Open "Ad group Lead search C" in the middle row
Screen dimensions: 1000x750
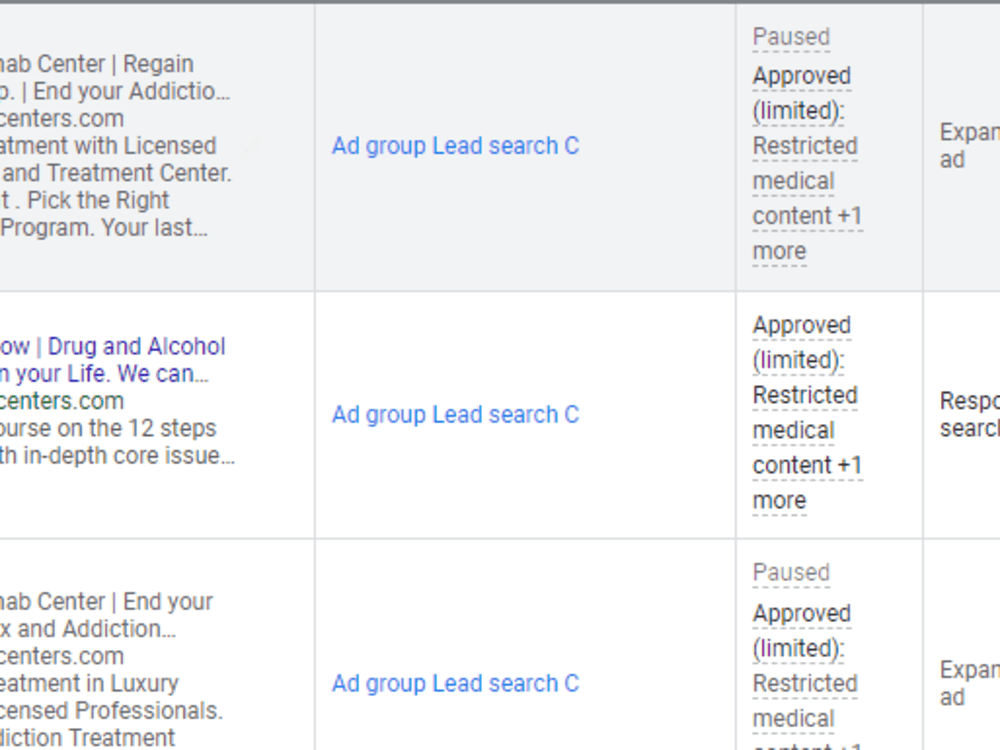coord(455,414)
